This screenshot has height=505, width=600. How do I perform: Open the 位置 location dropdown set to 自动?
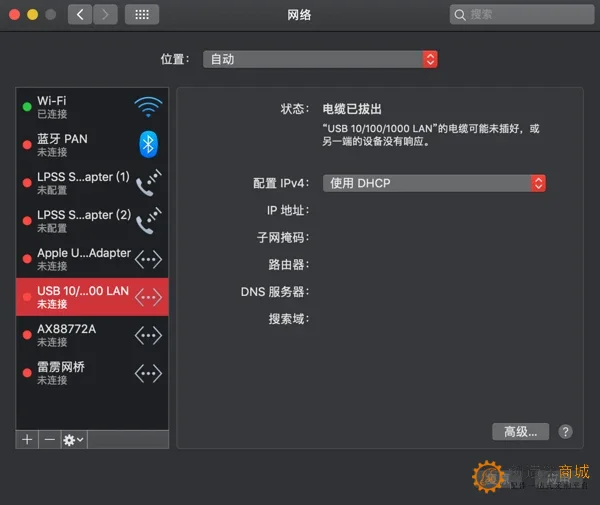click(320, 59)
